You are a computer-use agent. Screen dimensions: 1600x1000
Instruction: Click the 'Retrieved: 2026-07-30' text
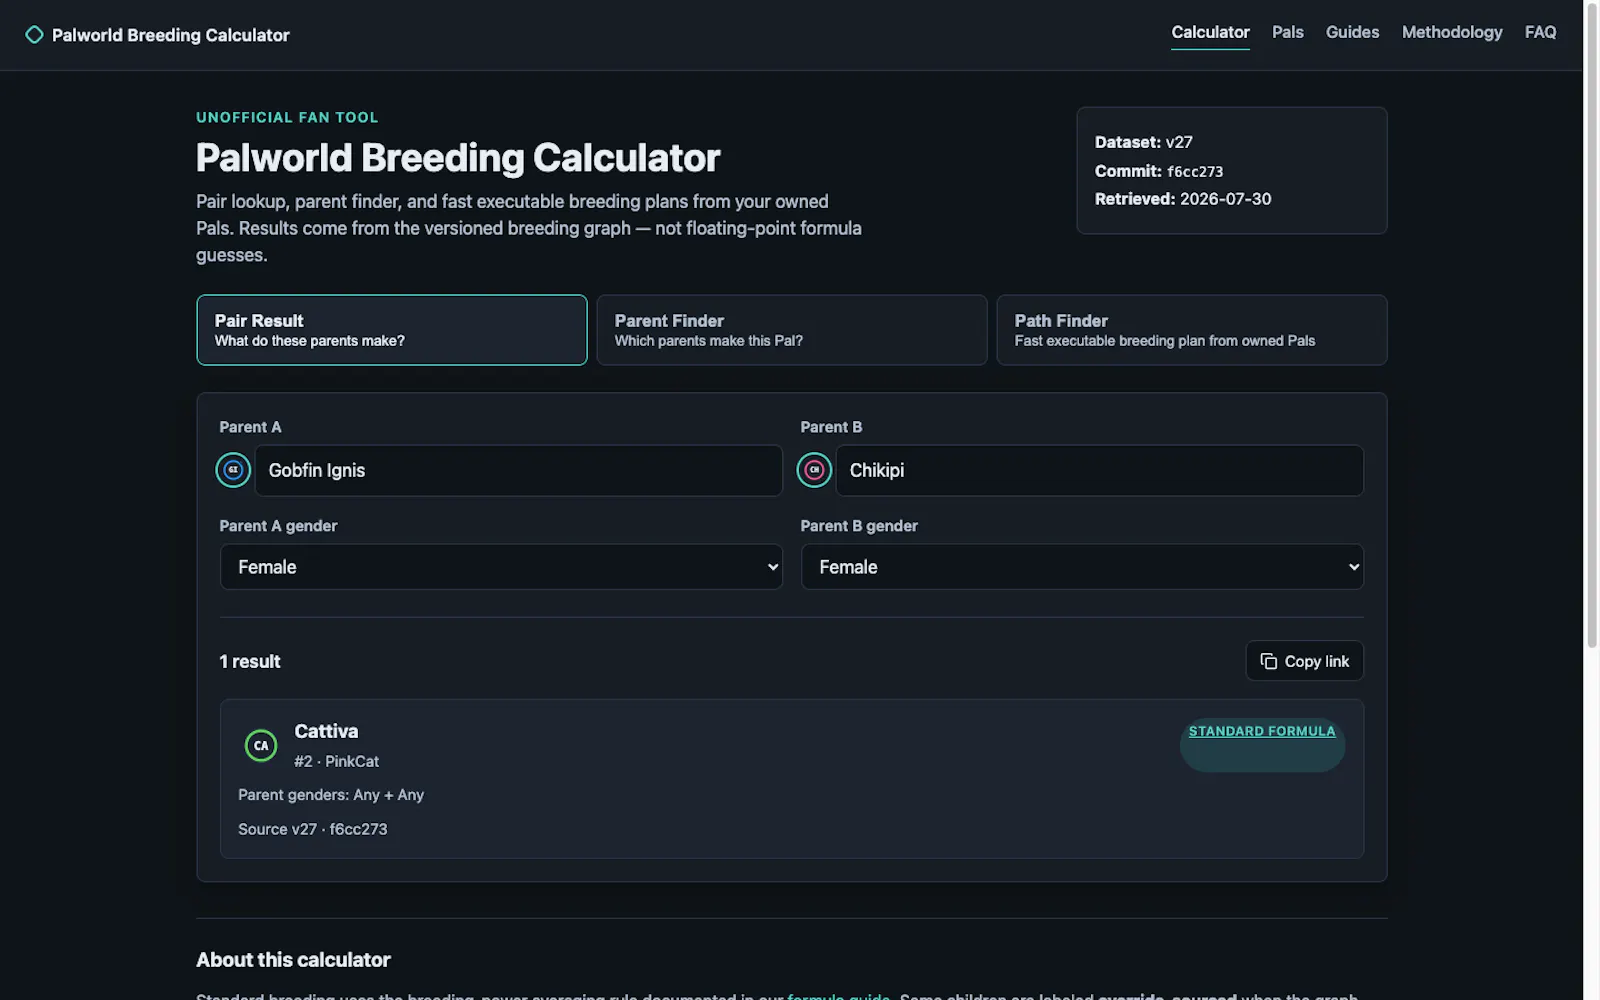point(1183,199)
